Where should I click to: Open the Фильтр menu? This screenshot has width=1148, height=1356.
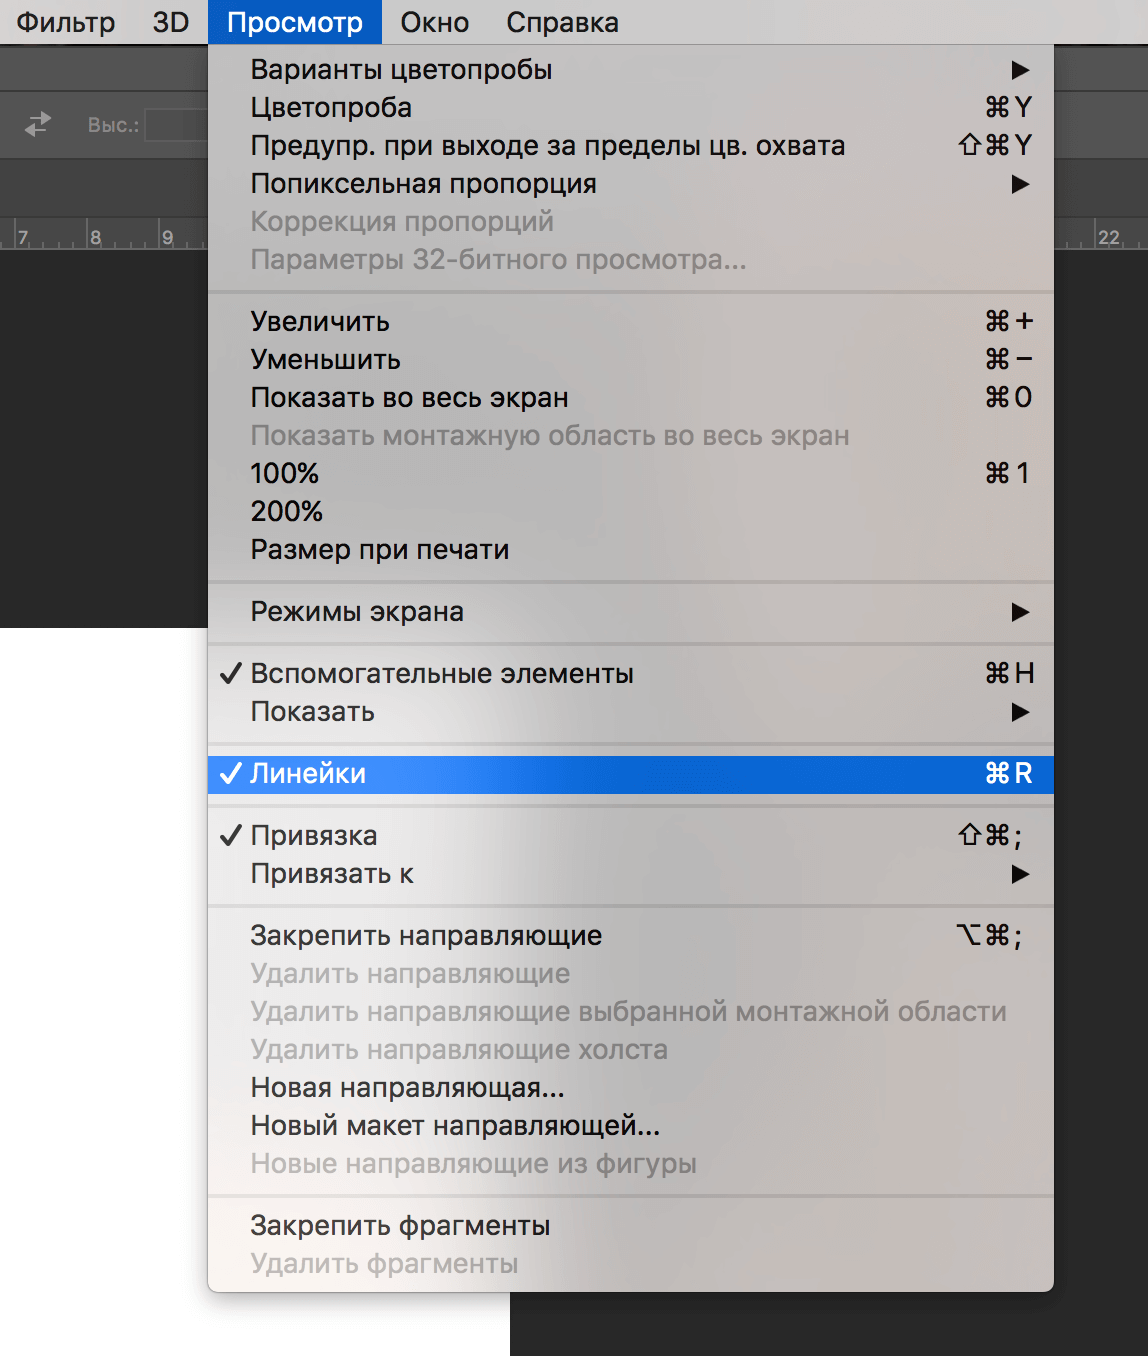pyautogui.click(x=66, y=22)
